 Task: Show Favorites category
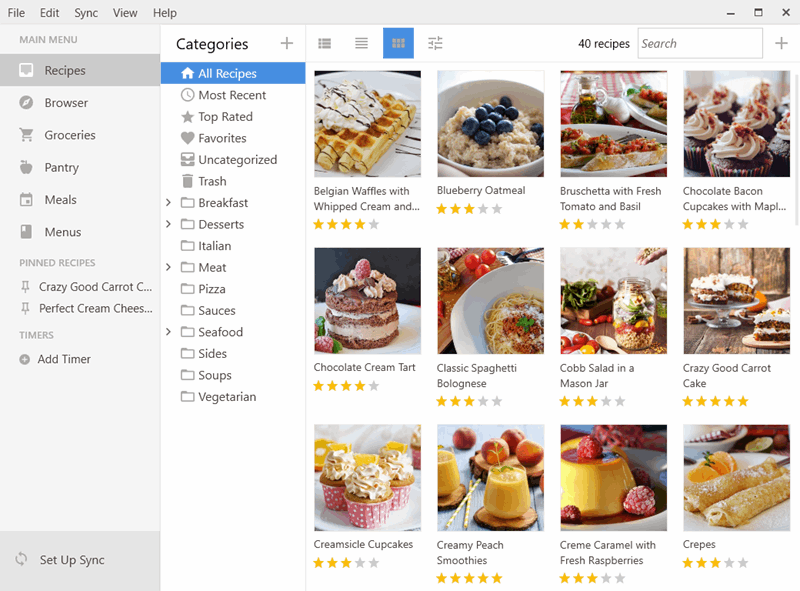coord(222,138)
